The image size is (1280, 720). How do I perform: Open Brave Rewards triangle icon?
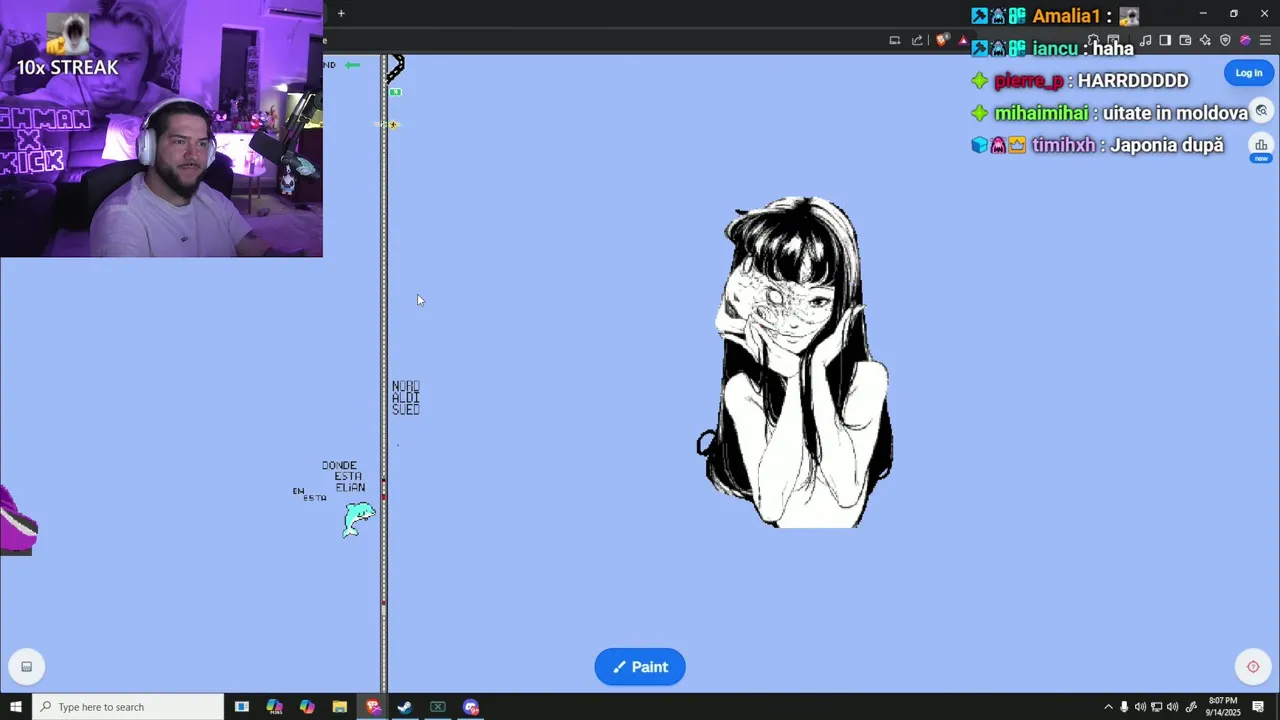point(962,41)
